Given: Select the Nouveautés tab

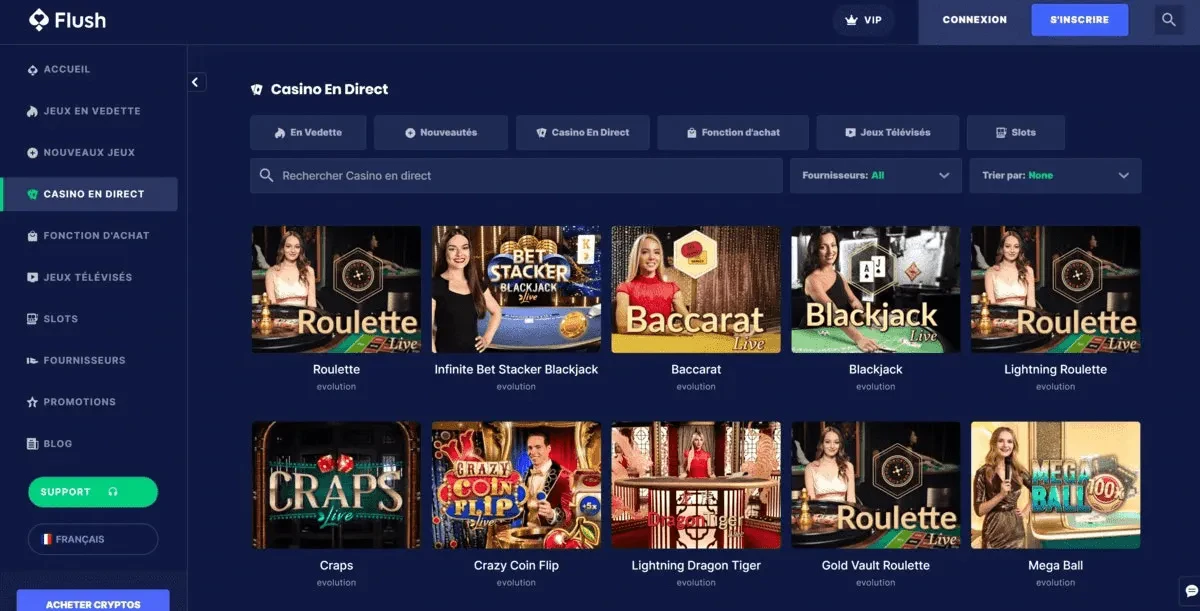Looking at the screenshot, I should pyautogui.click(x=441, y=132).
